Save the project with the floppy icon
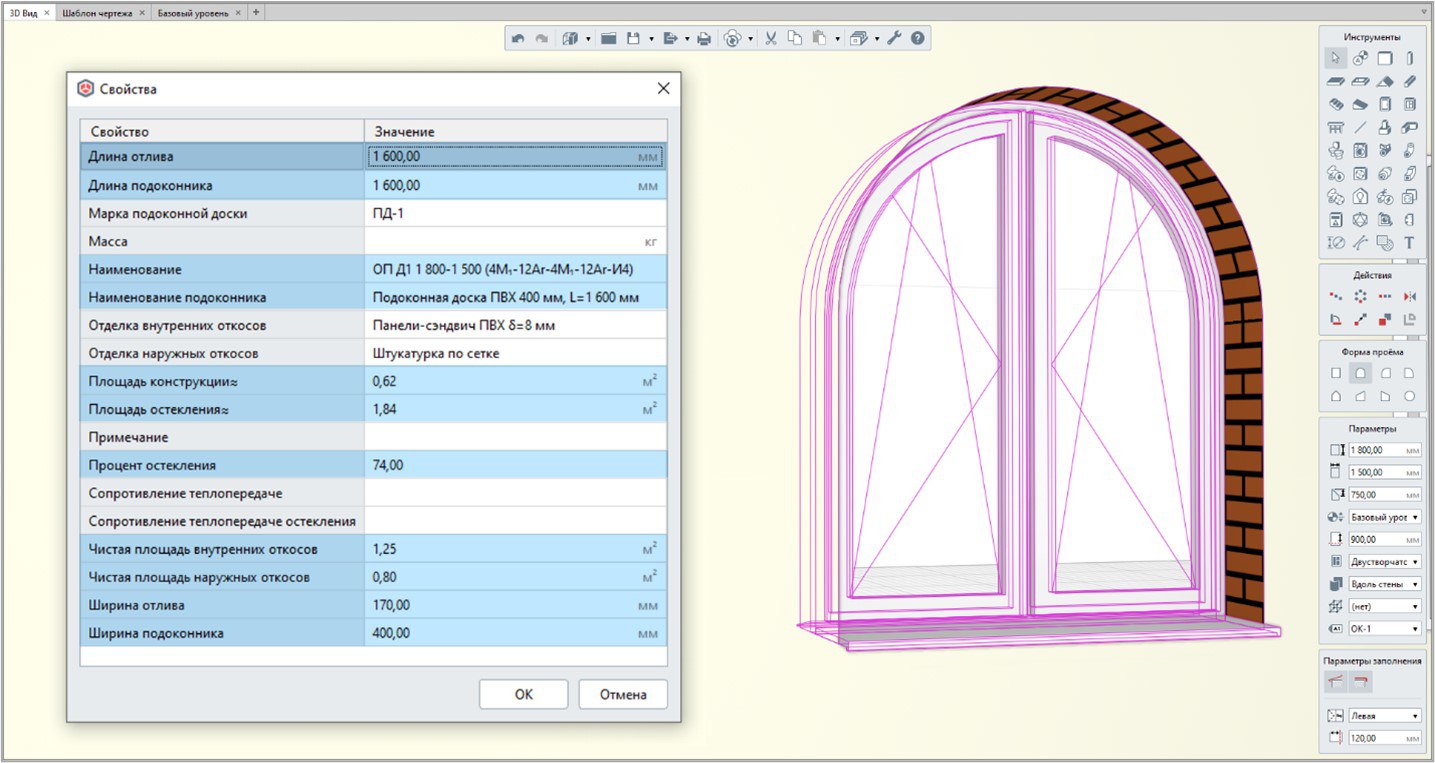Screen dimensions: 1435x763 [633, 38]
